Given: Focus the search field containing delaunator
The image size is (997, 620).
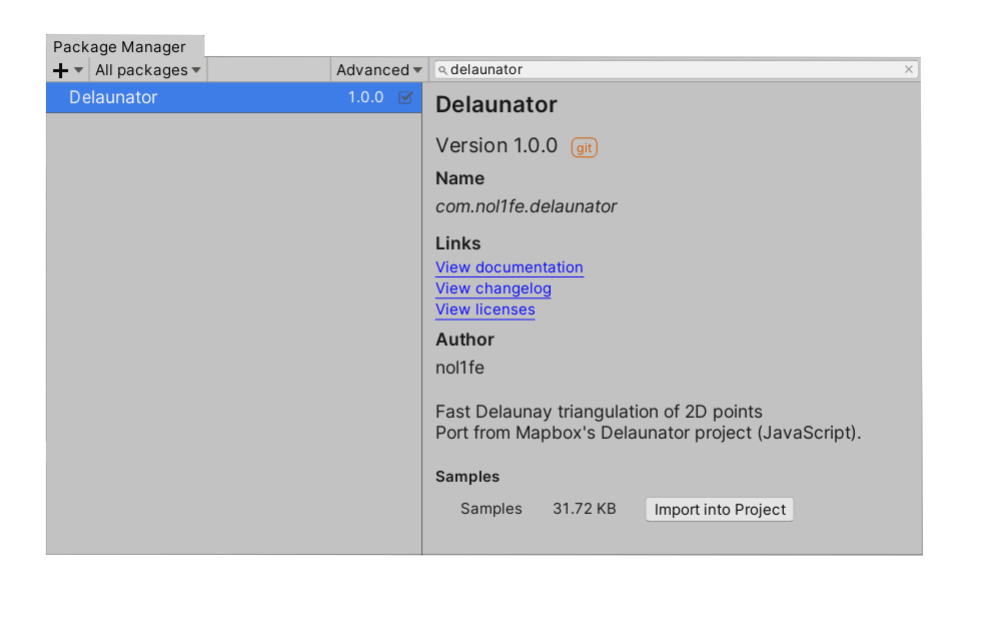Looking at the screenshot, I should tap(676, 69).
